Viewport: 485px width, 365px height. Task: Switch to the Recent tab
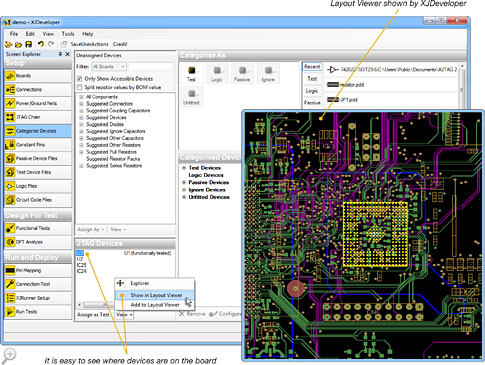312,67
